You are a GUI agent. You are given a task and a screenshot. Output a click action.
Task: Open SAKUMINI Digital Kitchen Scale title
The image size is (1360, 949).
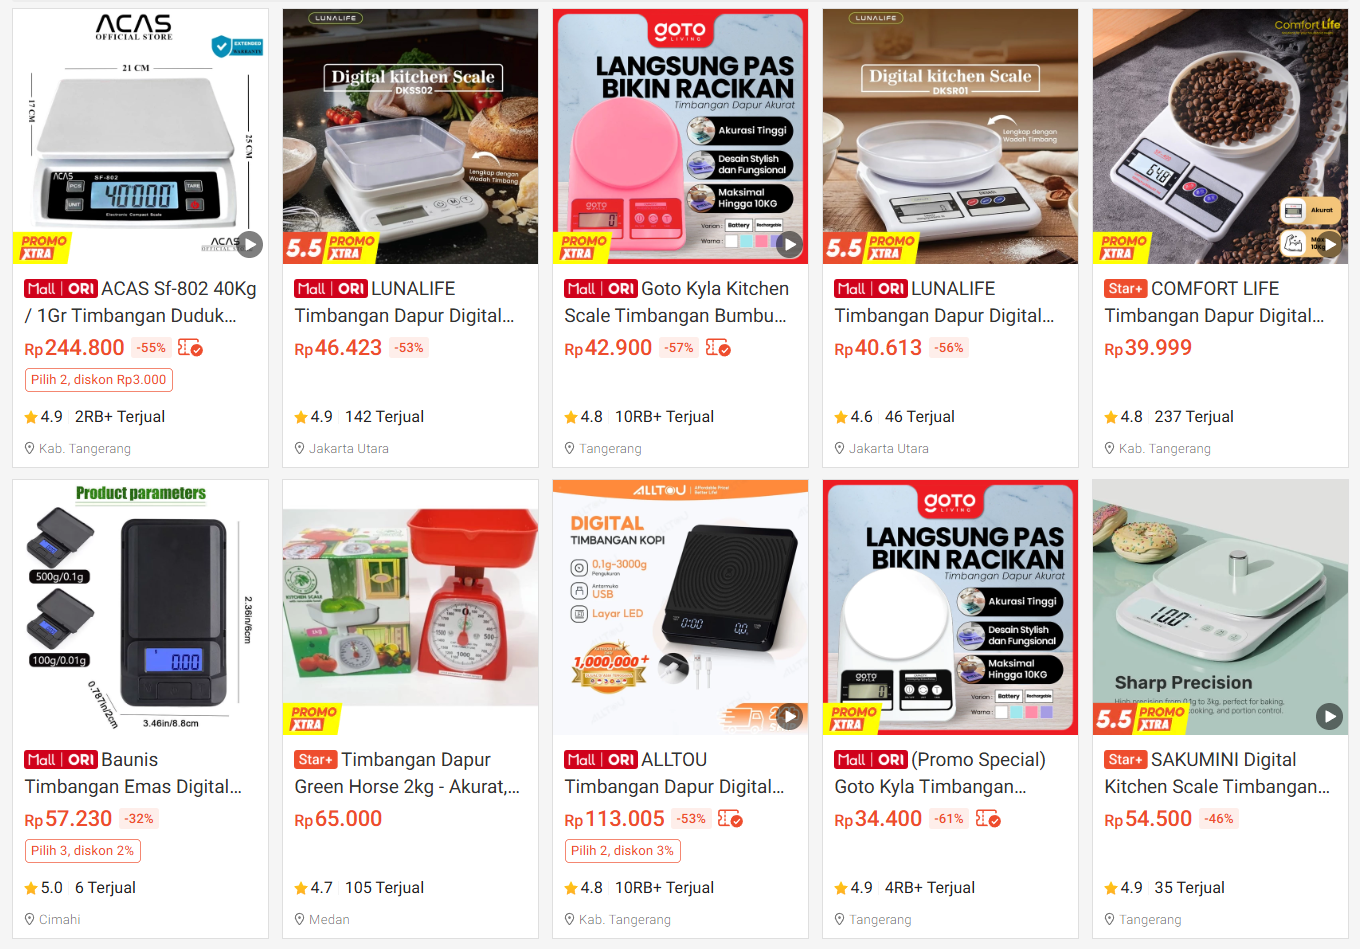(x=1217, y=773)
